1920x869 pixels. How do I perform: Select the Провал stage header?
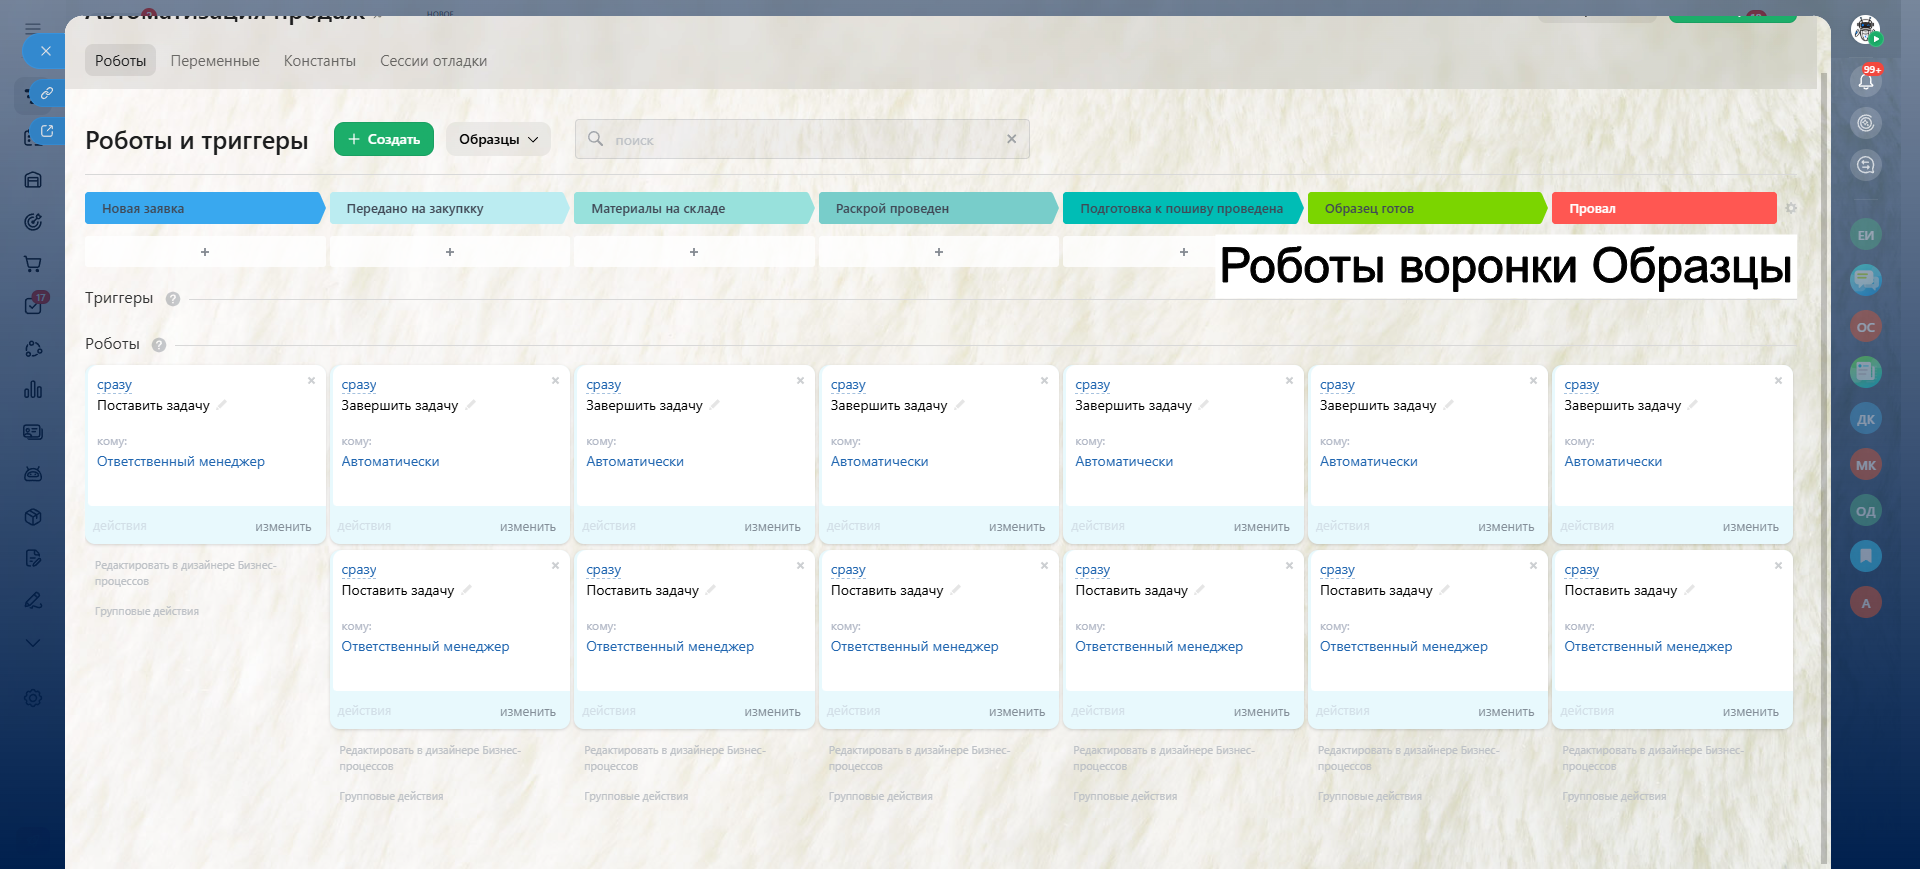point(1664,208)
